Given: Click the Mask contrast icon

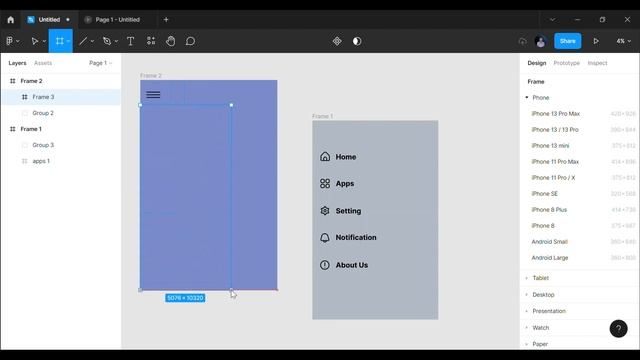Looking at the screenshot, I should coord(357,41).
